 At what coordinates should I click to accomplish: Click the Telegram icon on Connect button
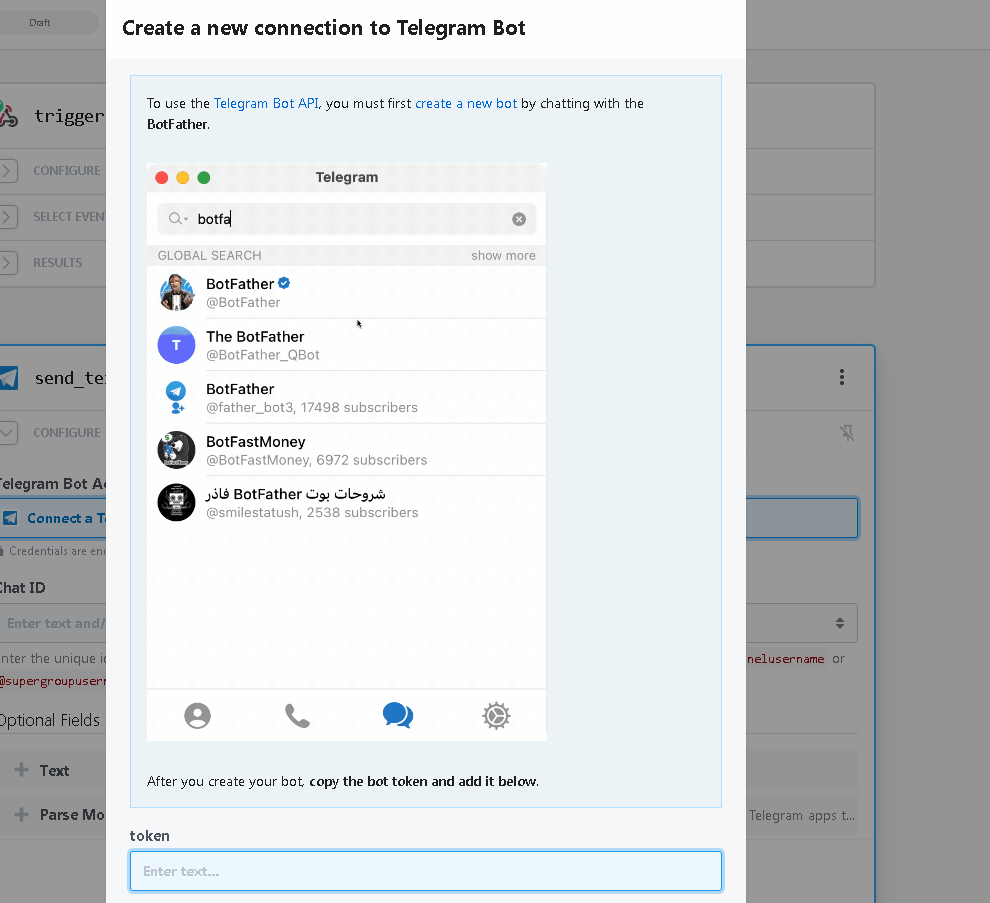click(10, 518)
